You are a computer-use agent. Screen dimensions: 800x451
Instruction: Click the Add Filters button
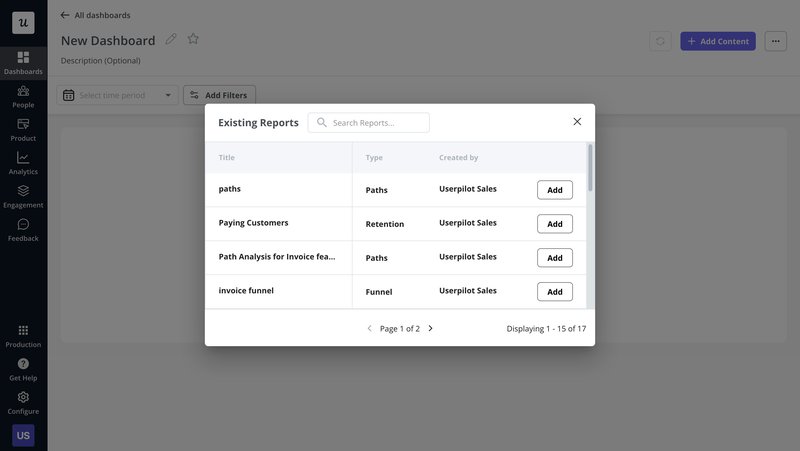tap(219, 95)
